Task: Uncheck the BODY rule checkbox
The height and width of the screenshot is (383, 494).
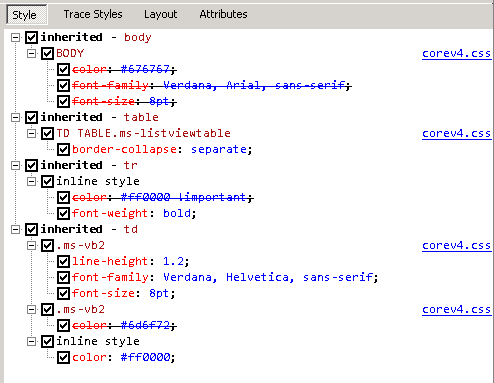Action: [47, 53]
